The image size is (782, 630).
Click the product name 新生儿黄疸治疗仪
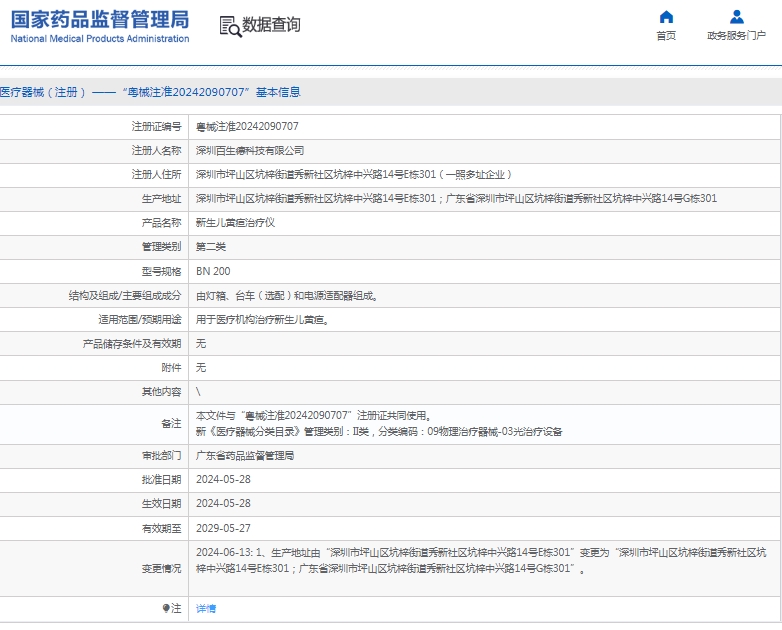pos(235,222)
